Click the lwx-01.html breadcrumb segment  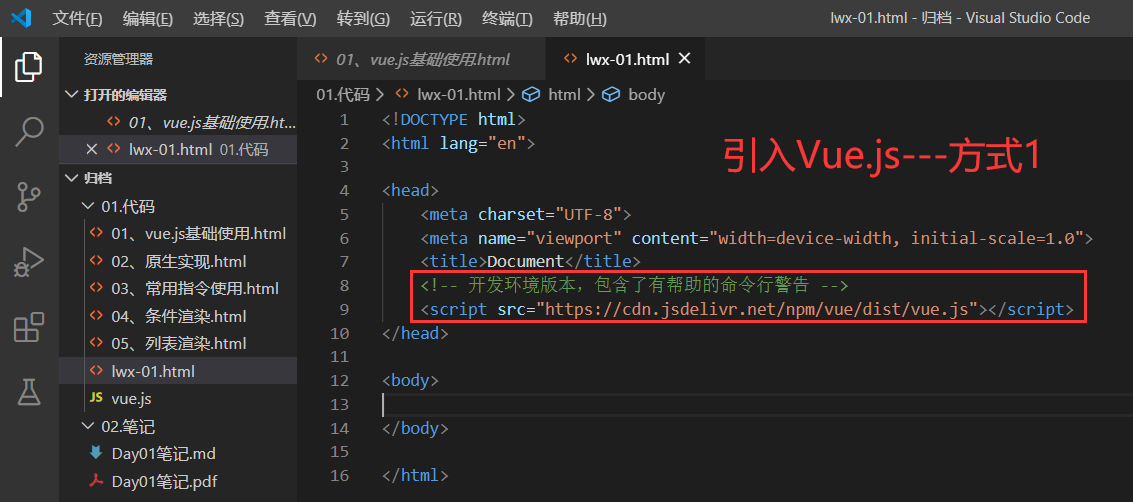pyautogui.click(x=459, y=95)
